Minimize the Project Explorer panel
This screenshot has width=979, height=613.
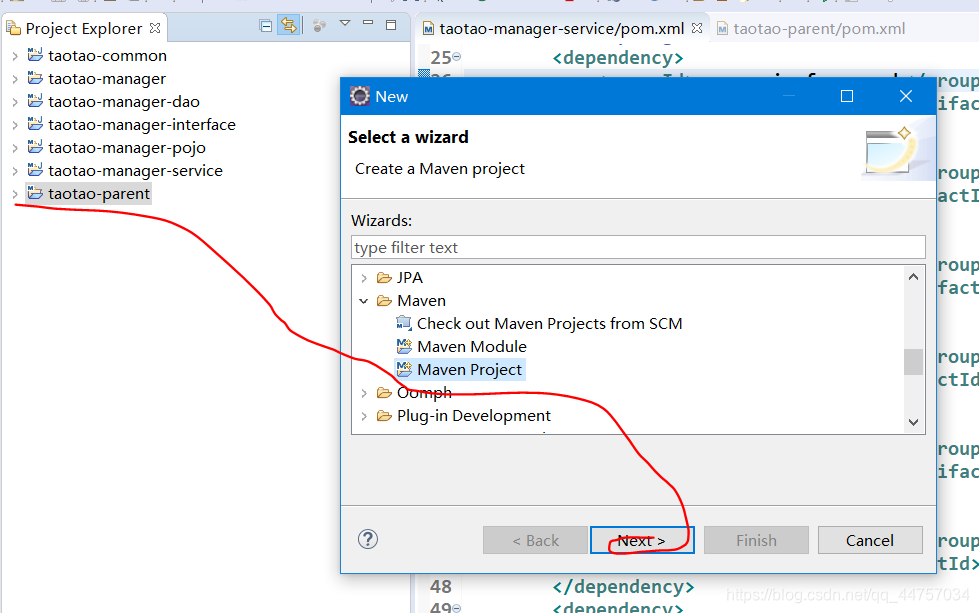368,23
